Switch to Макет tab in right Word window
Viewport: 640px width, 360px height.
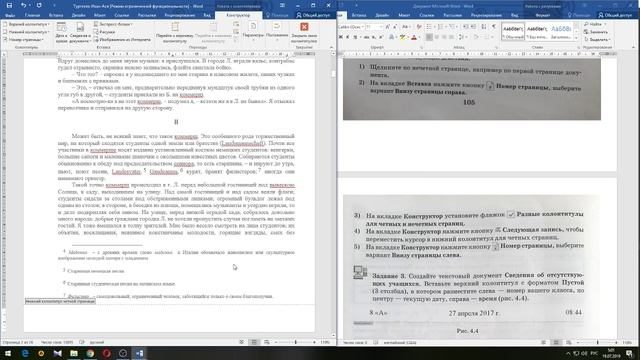click(404, 15)
